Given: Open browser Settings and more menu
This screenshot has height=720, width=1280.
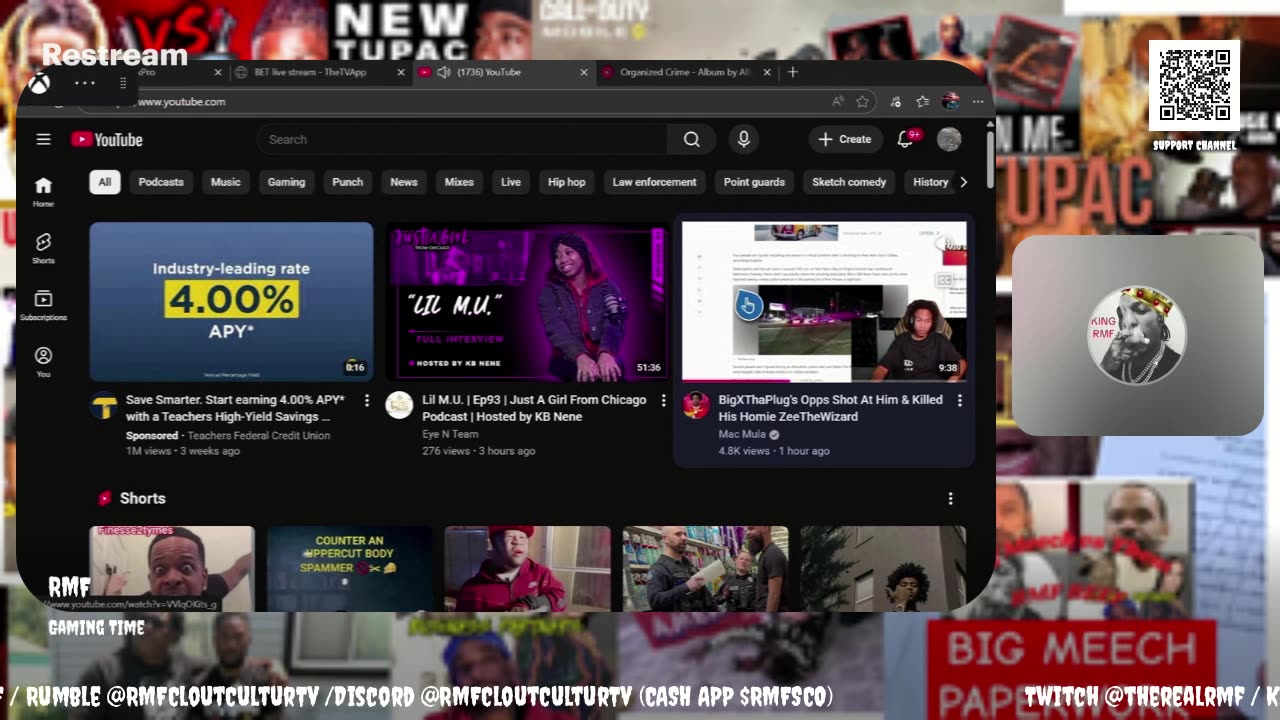Looking at the screenshot, I should pyautogui.click(x=978, y=102).
